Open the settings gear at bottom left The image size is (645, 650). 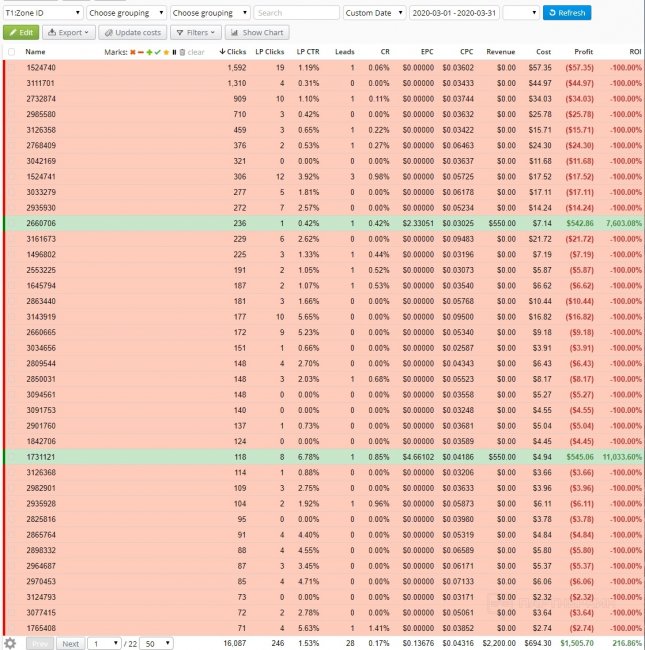pos(10,643)
